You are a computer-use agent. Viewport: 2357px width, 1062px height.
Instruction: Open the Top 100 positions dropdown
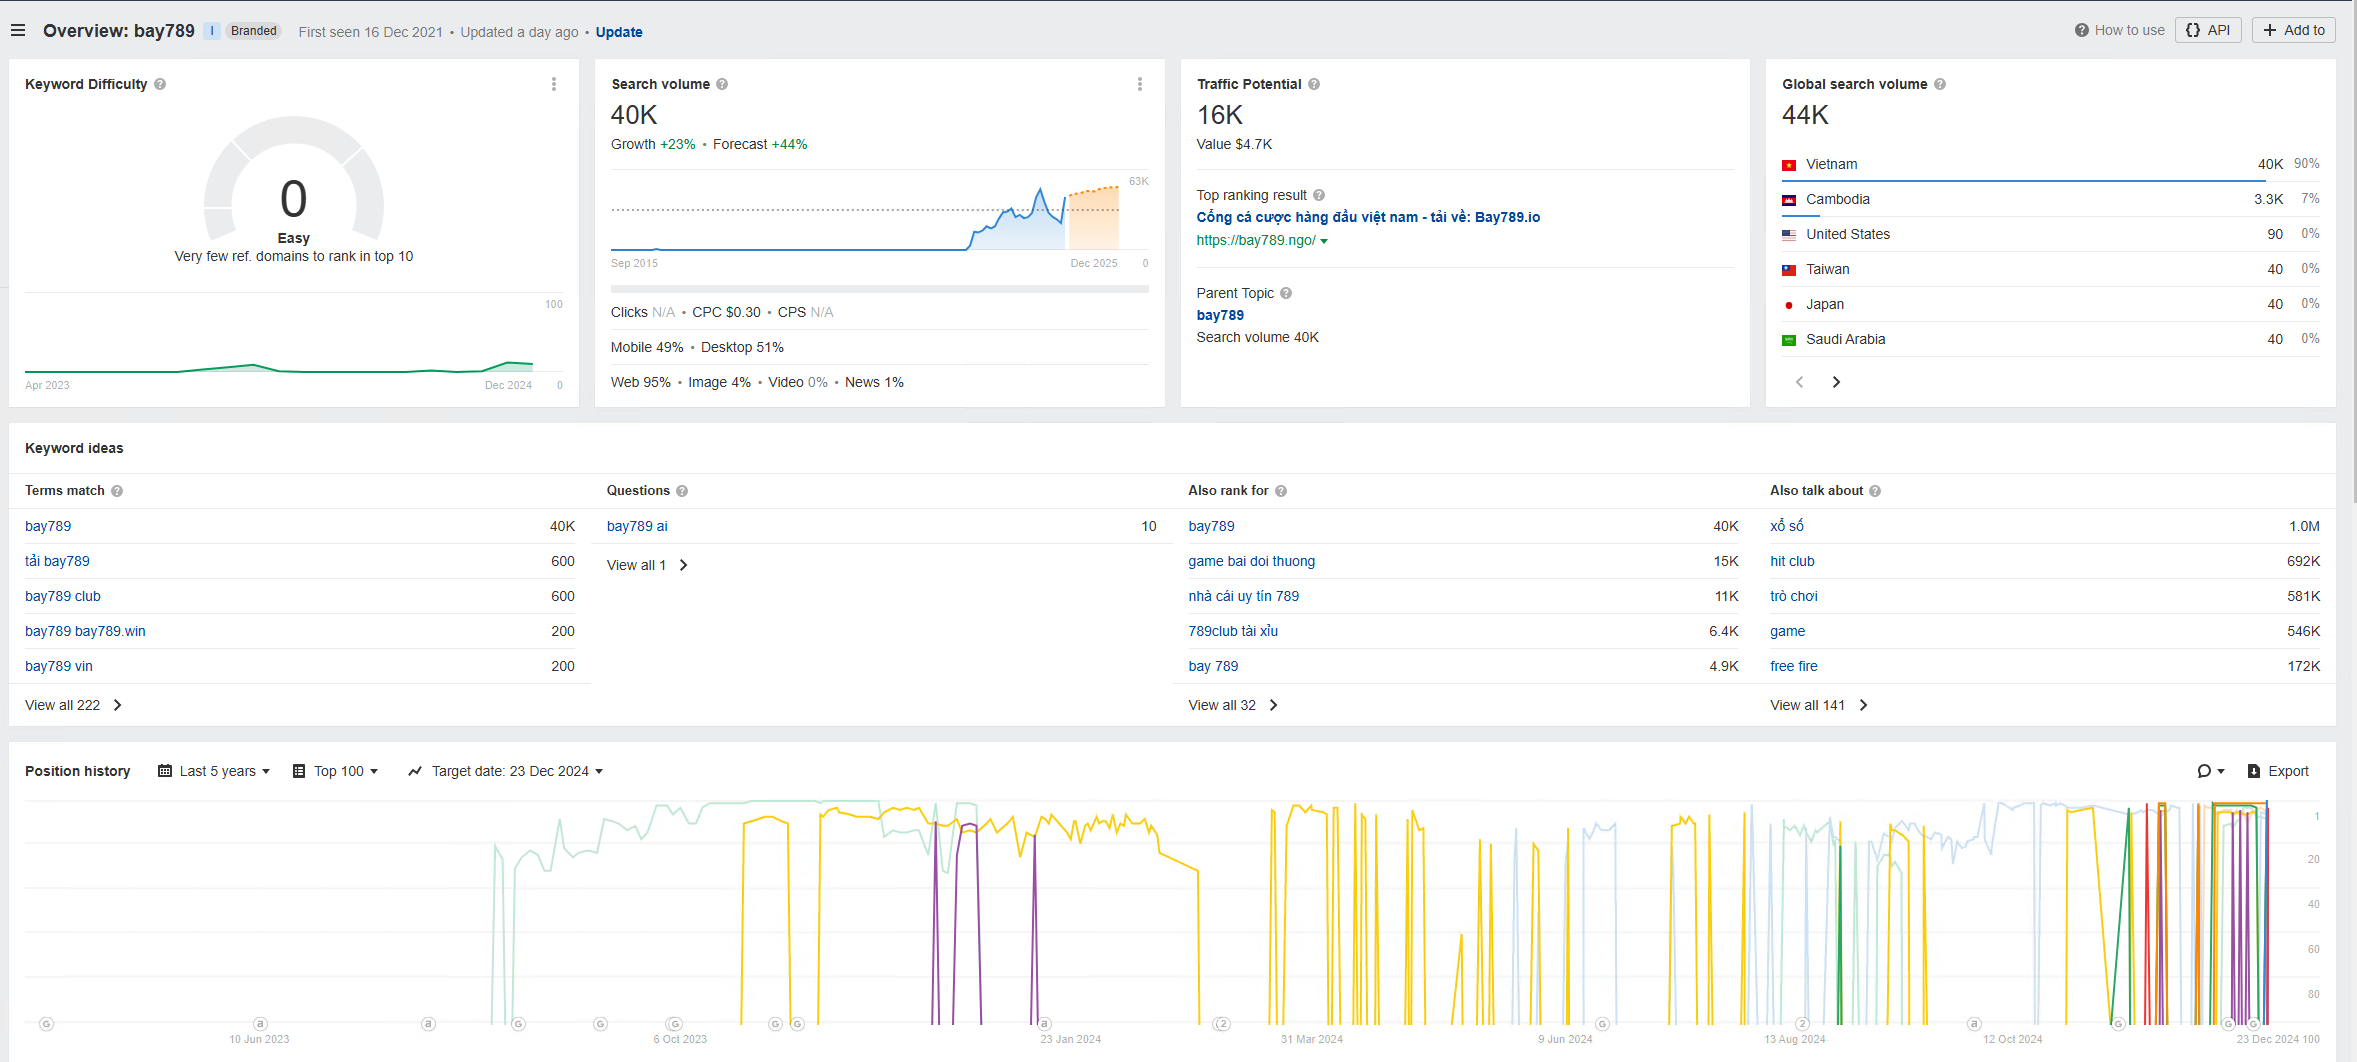[x=335, y=771]
